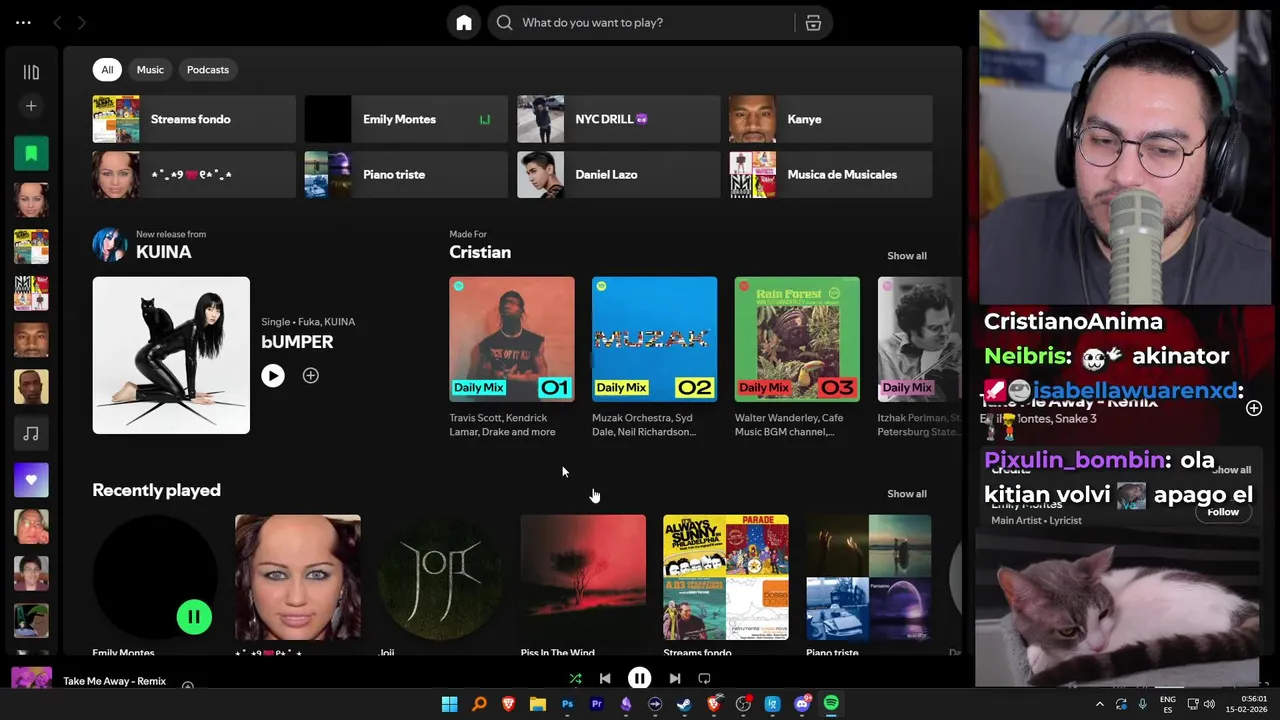Viewport: 1280px width, 720px height.
Task: Open the Streams fondo shortcut tile
Action: point(194,119)
